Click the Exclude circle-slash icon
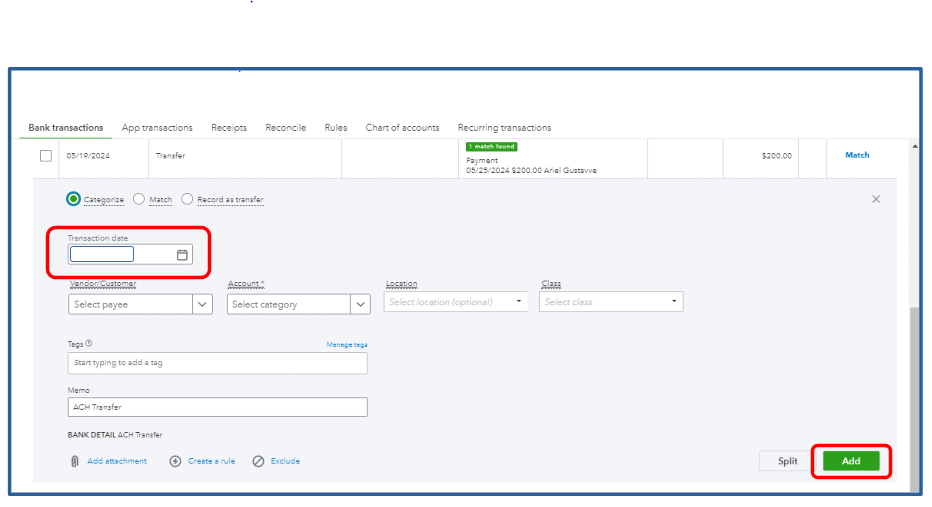Viewport: 932px width, 507px height. (x=258, y=461)
